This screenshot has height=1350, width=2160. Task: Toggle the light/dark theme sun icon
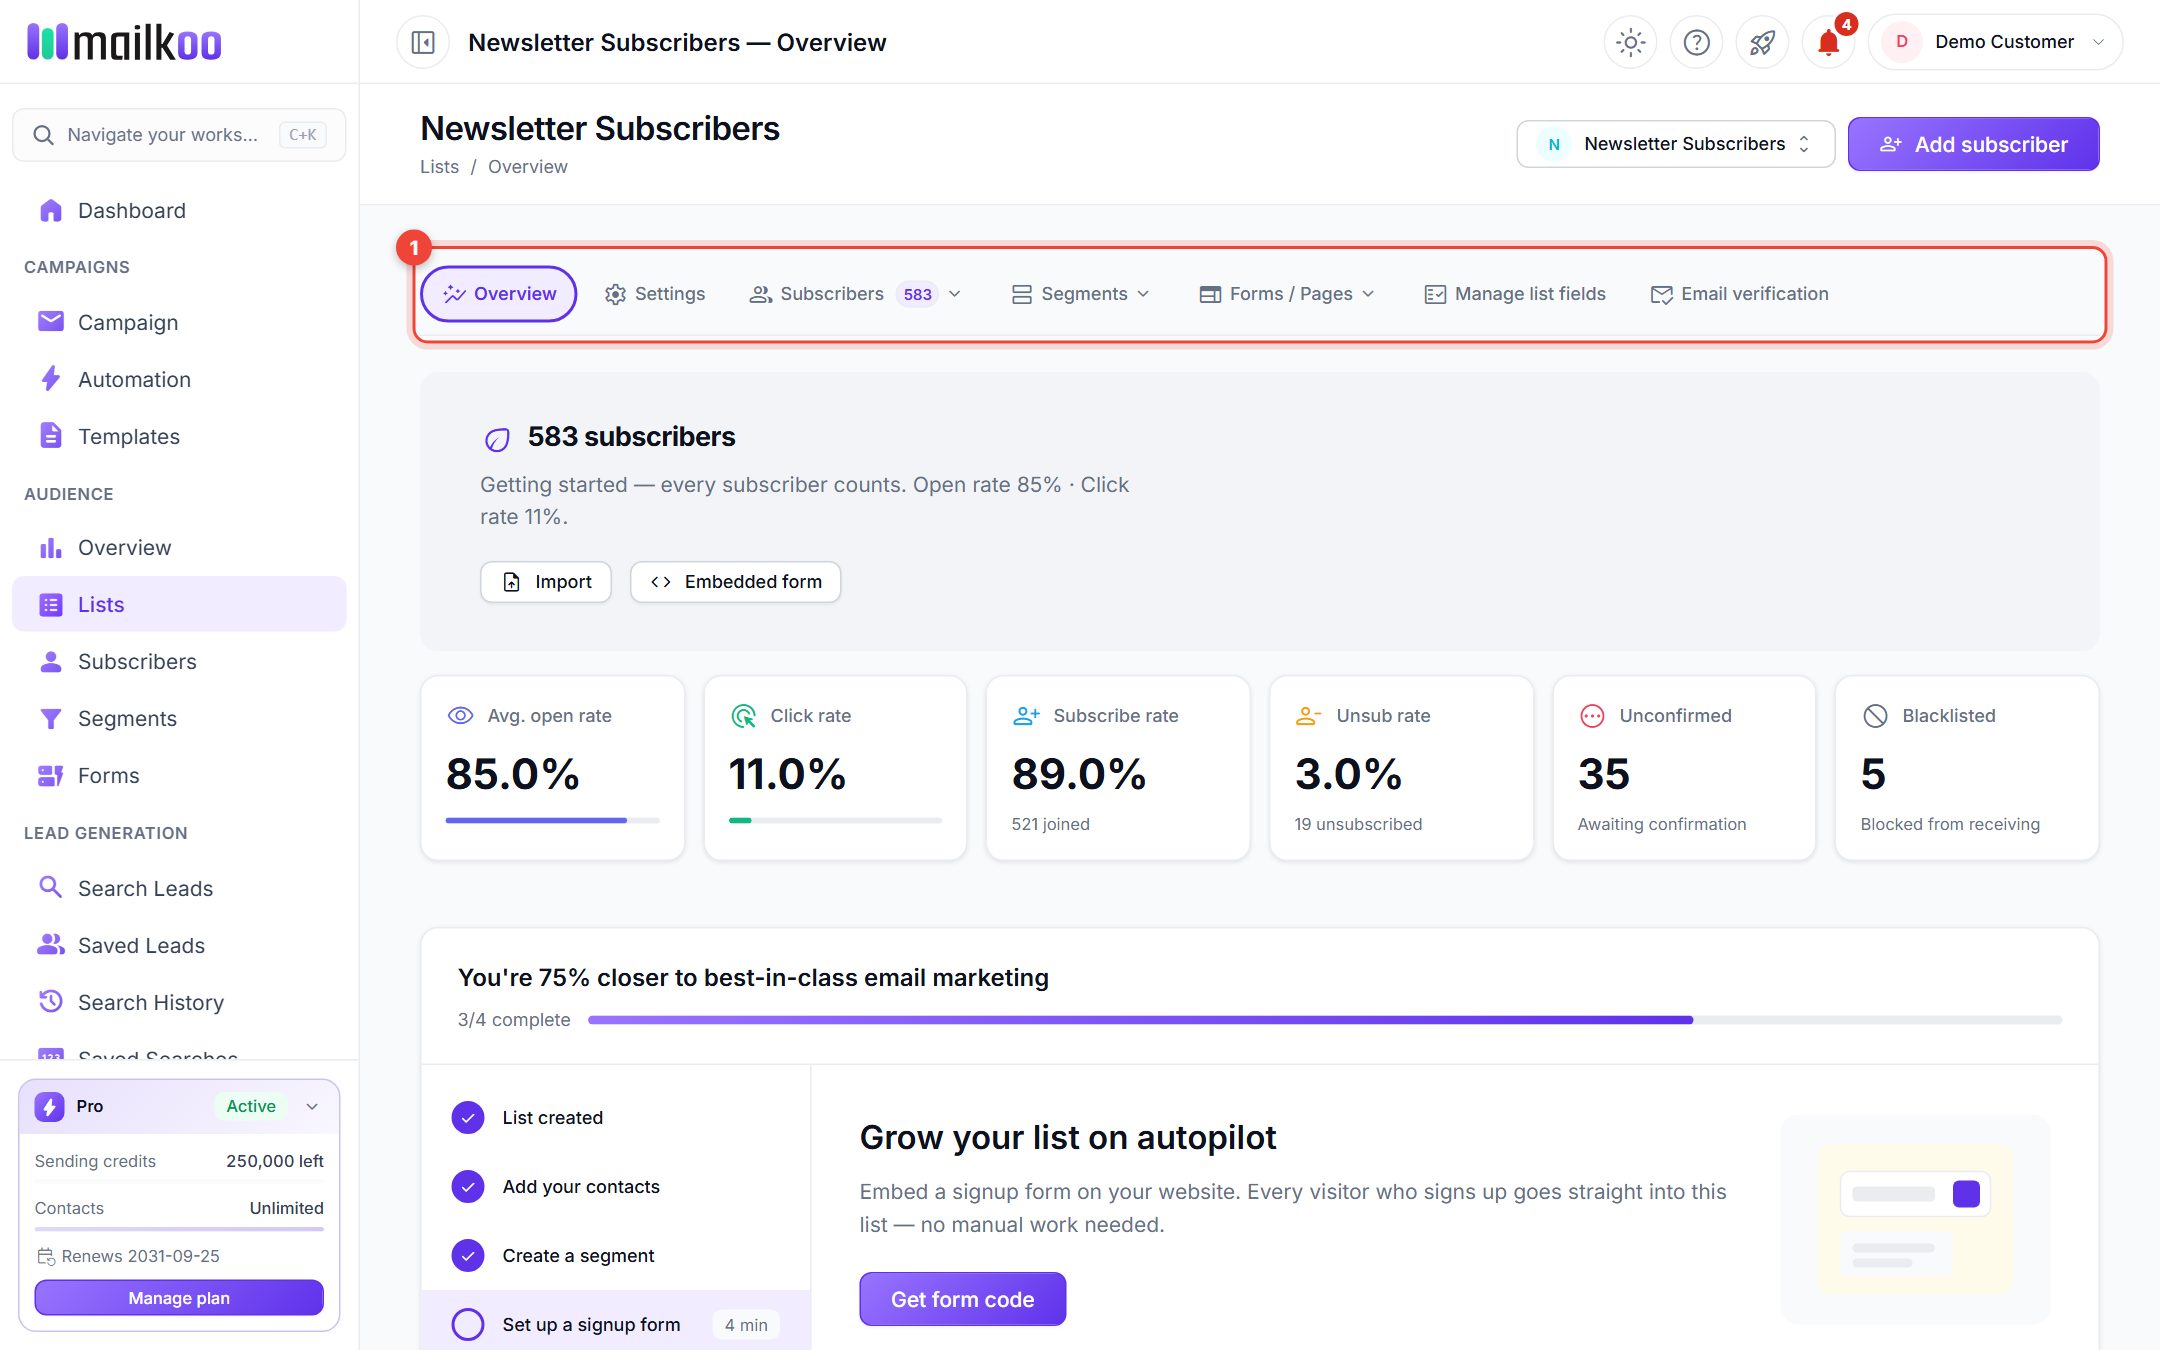click(1630, 42)
